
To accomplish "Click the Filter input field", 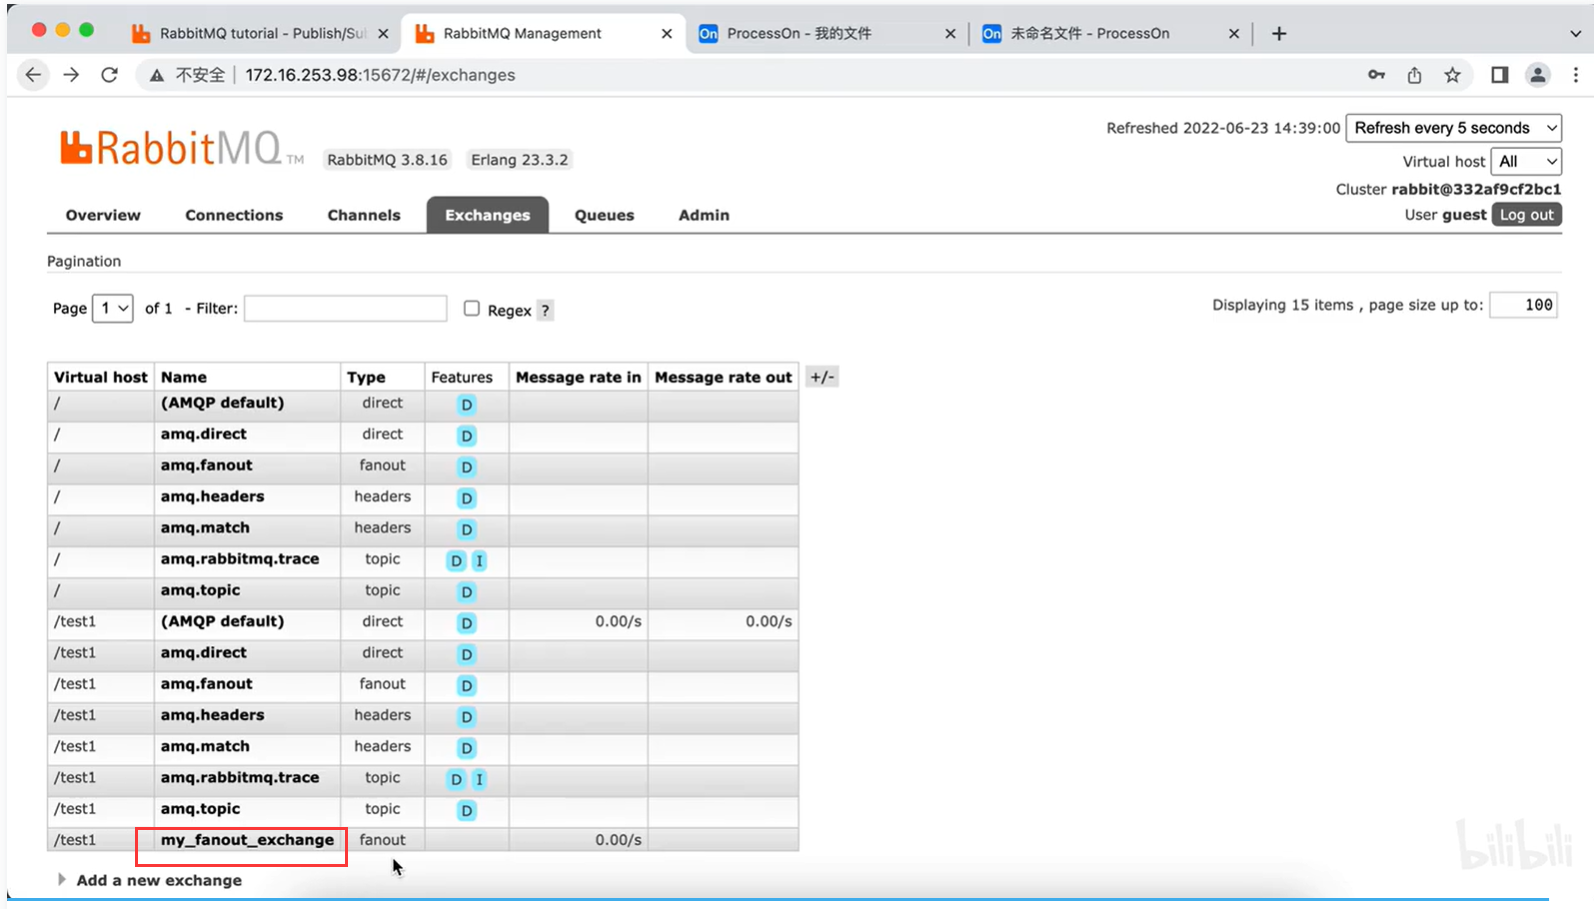I will coord(345,308).
